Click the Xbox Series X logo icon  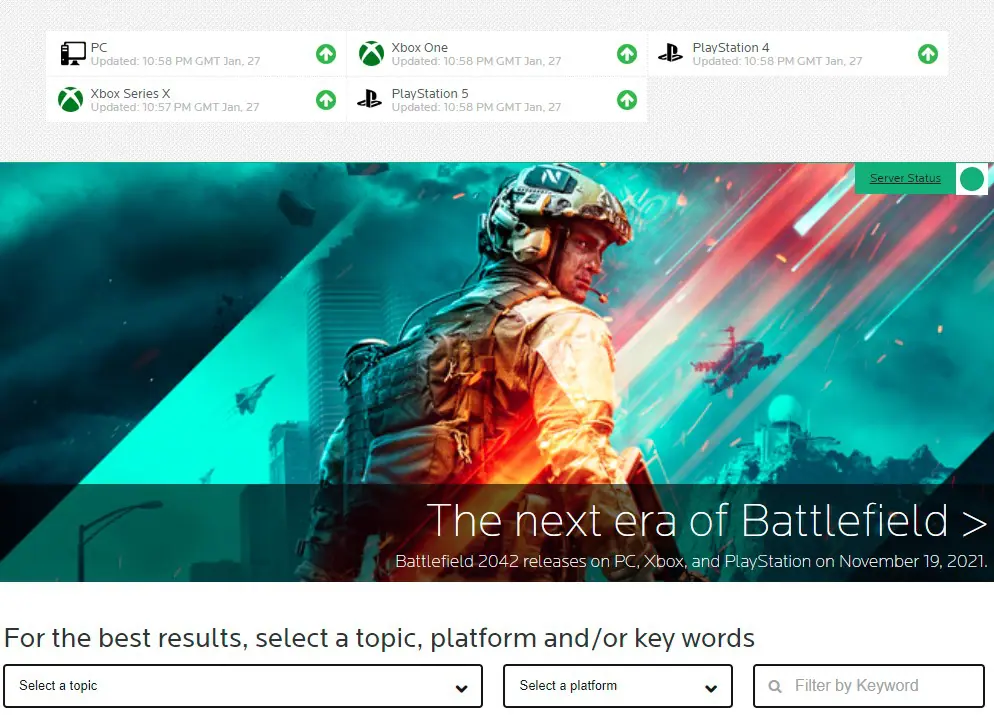[x=70, y=100]
